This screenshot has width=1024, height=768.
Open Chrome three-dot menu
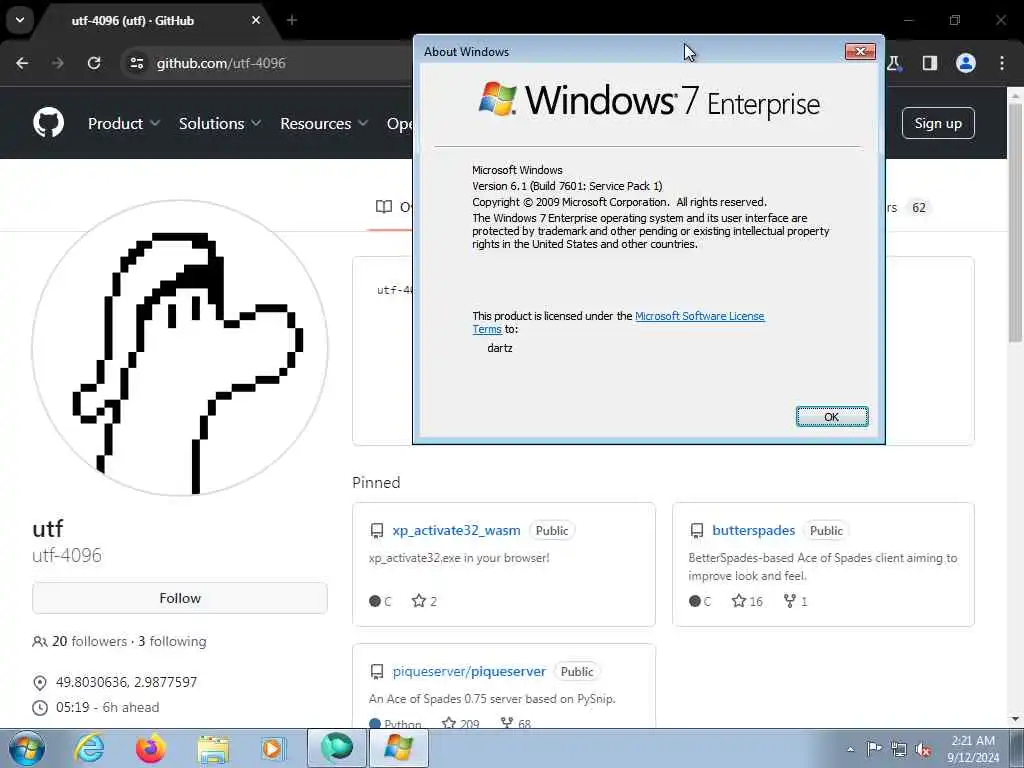click(1002, 63)
